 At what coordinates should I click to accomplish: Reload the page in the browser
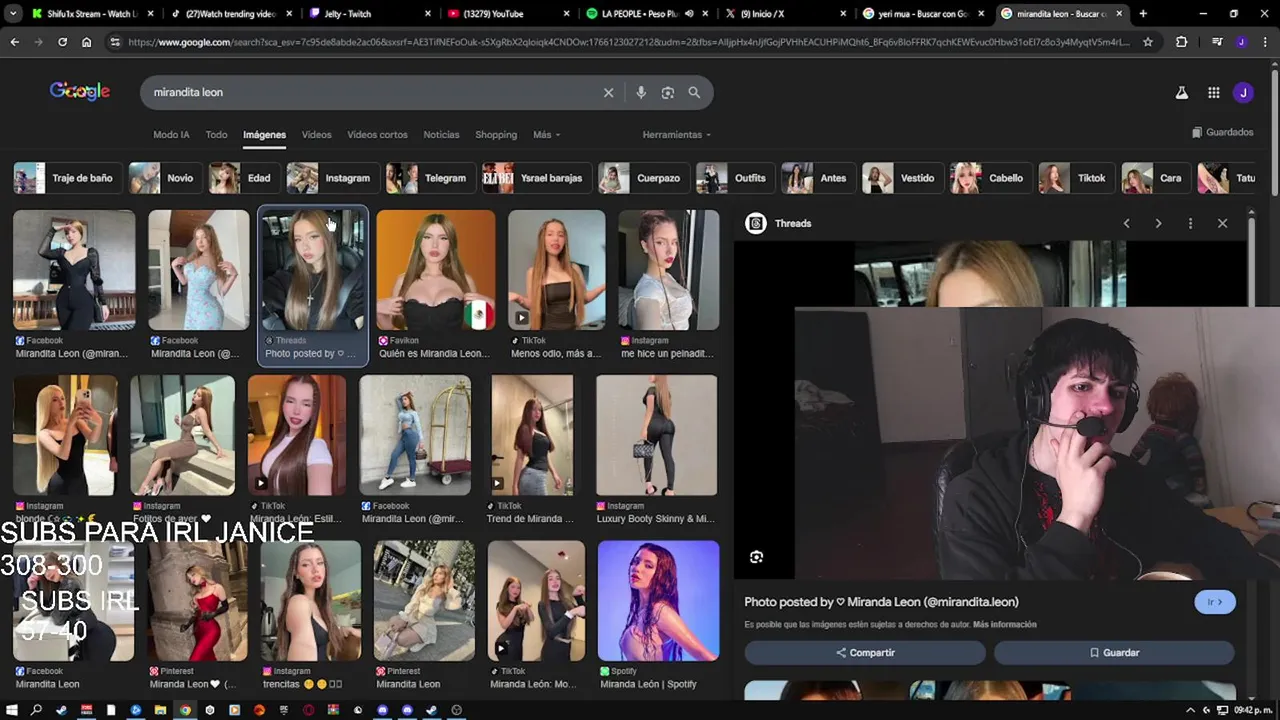click(x=62, y=42)
